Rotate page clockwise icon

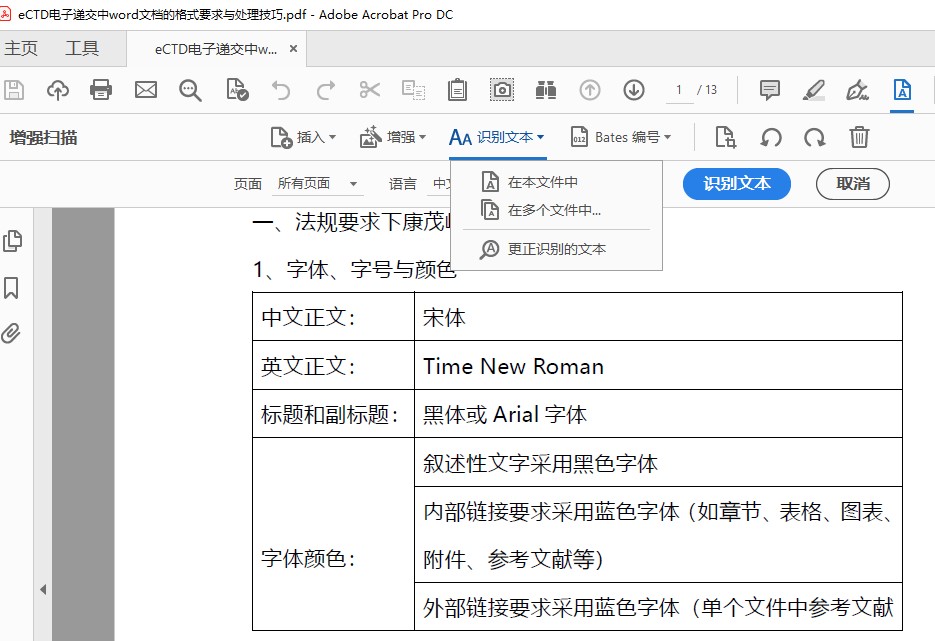[x=815, y=137]
